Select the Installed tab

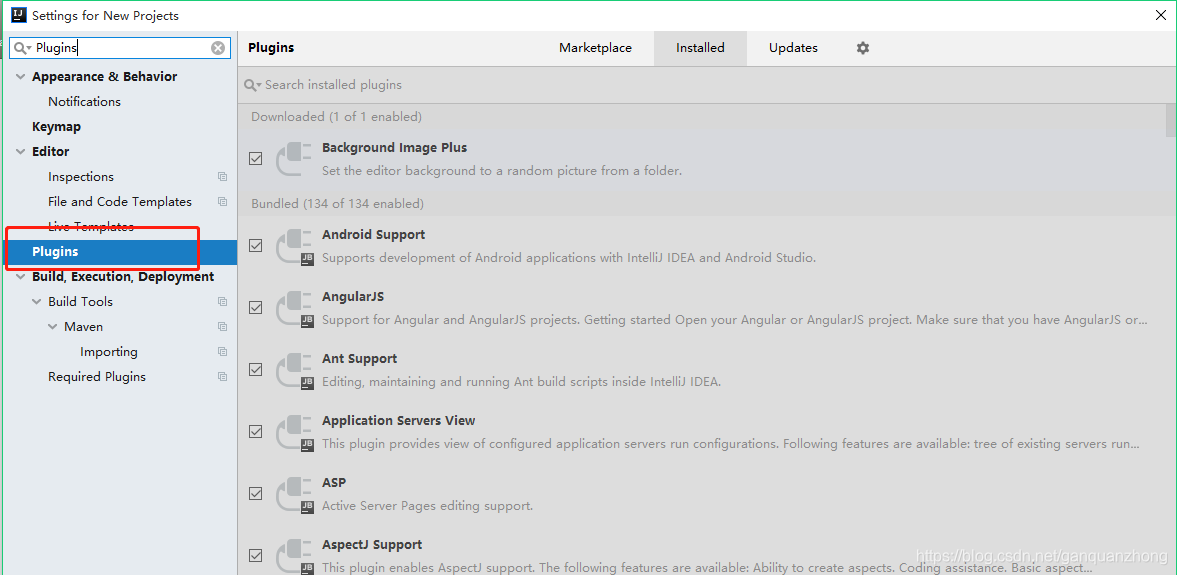point(700,48)
